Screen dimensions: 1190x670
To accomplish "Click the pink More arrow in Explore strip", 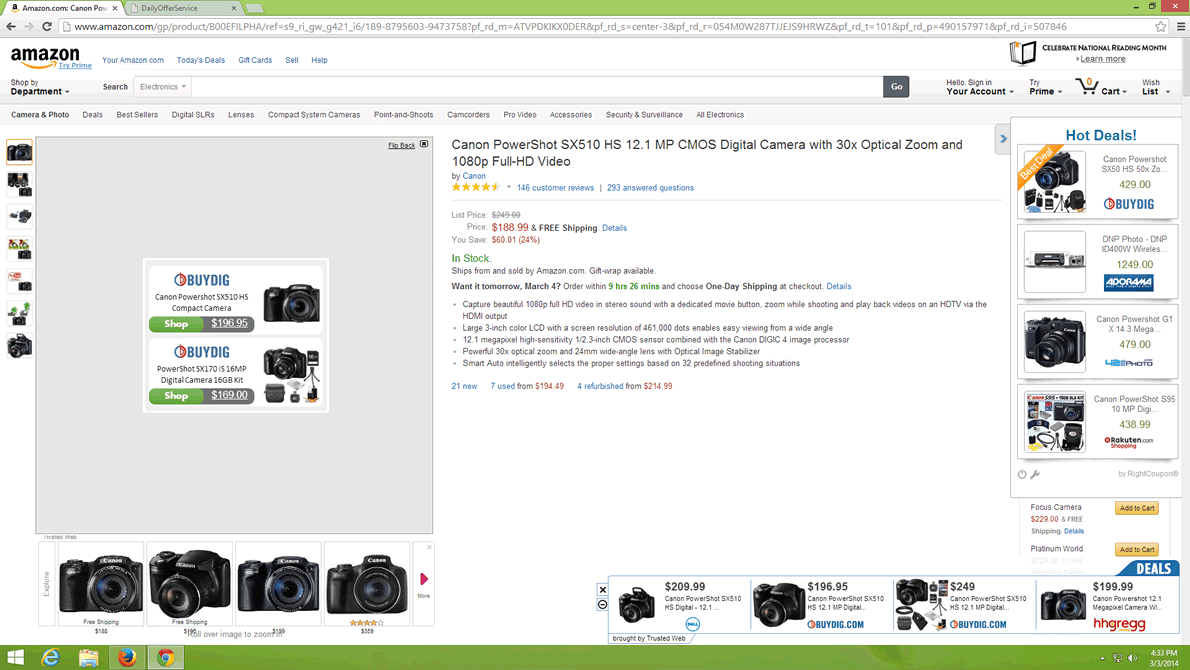I will pos(424,580).
